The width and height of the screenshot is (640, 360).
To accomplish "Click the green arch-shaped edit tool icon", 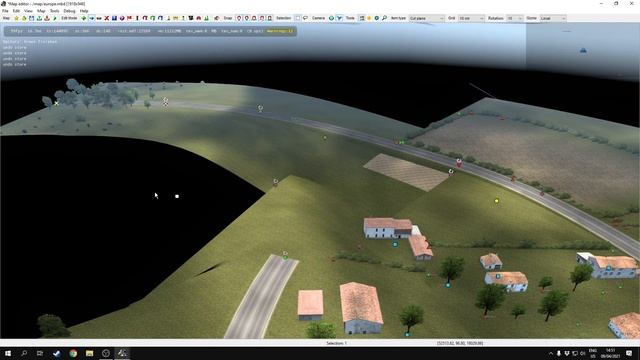I will [x=153, y=18].
